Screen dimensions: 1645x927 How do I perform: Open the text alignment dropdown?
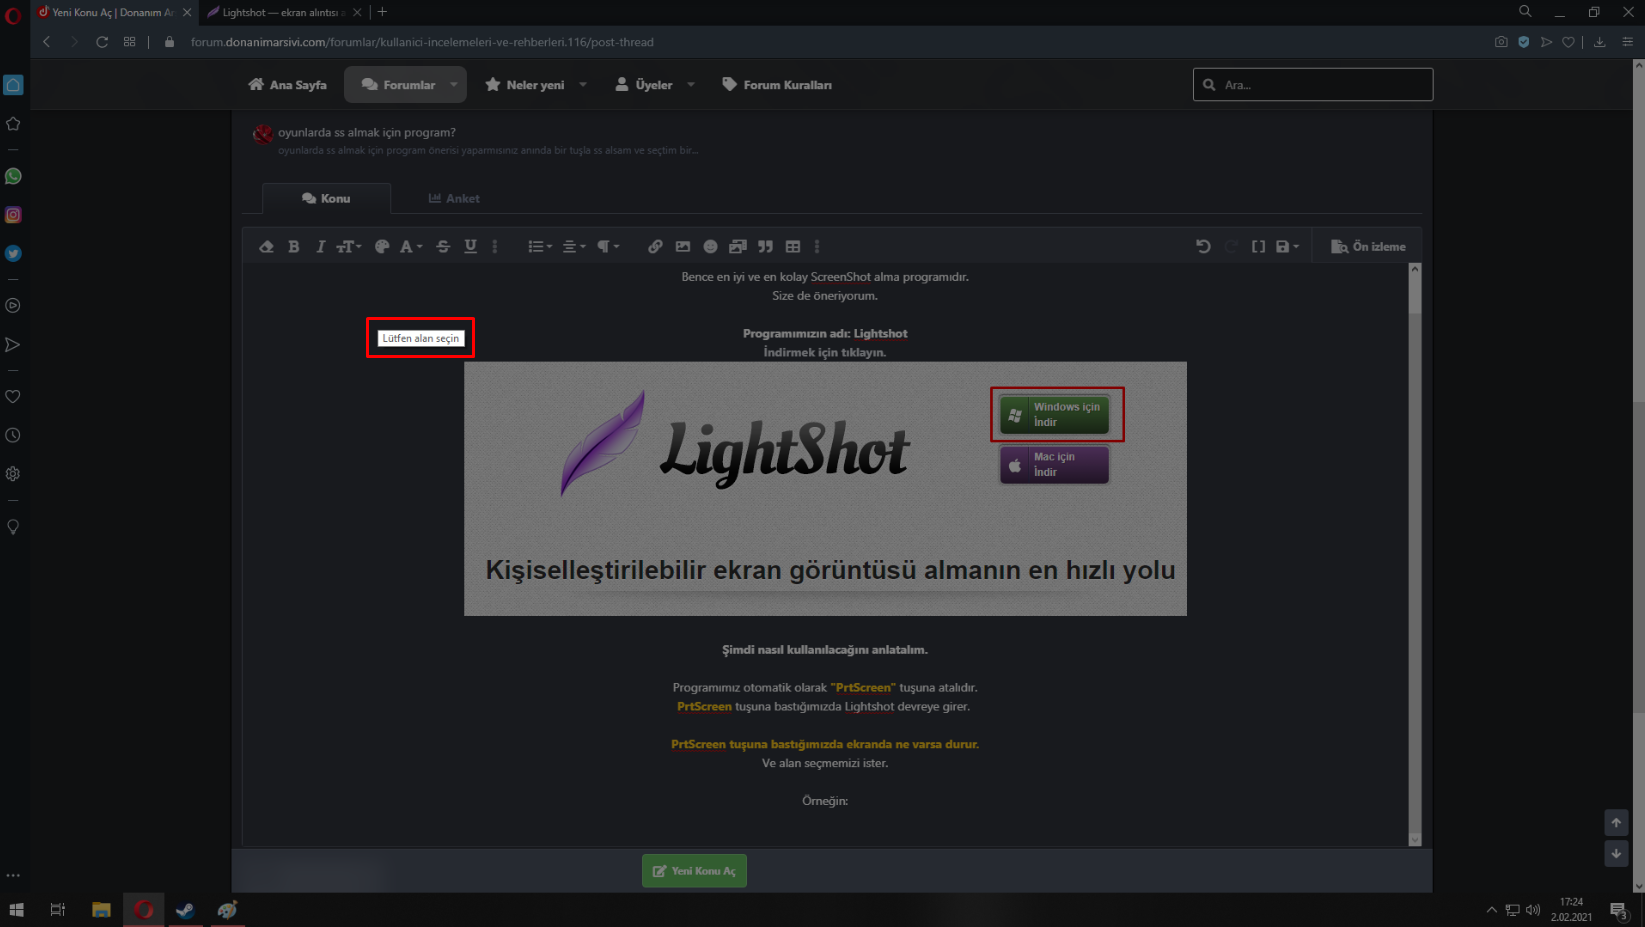coord(574,247)
